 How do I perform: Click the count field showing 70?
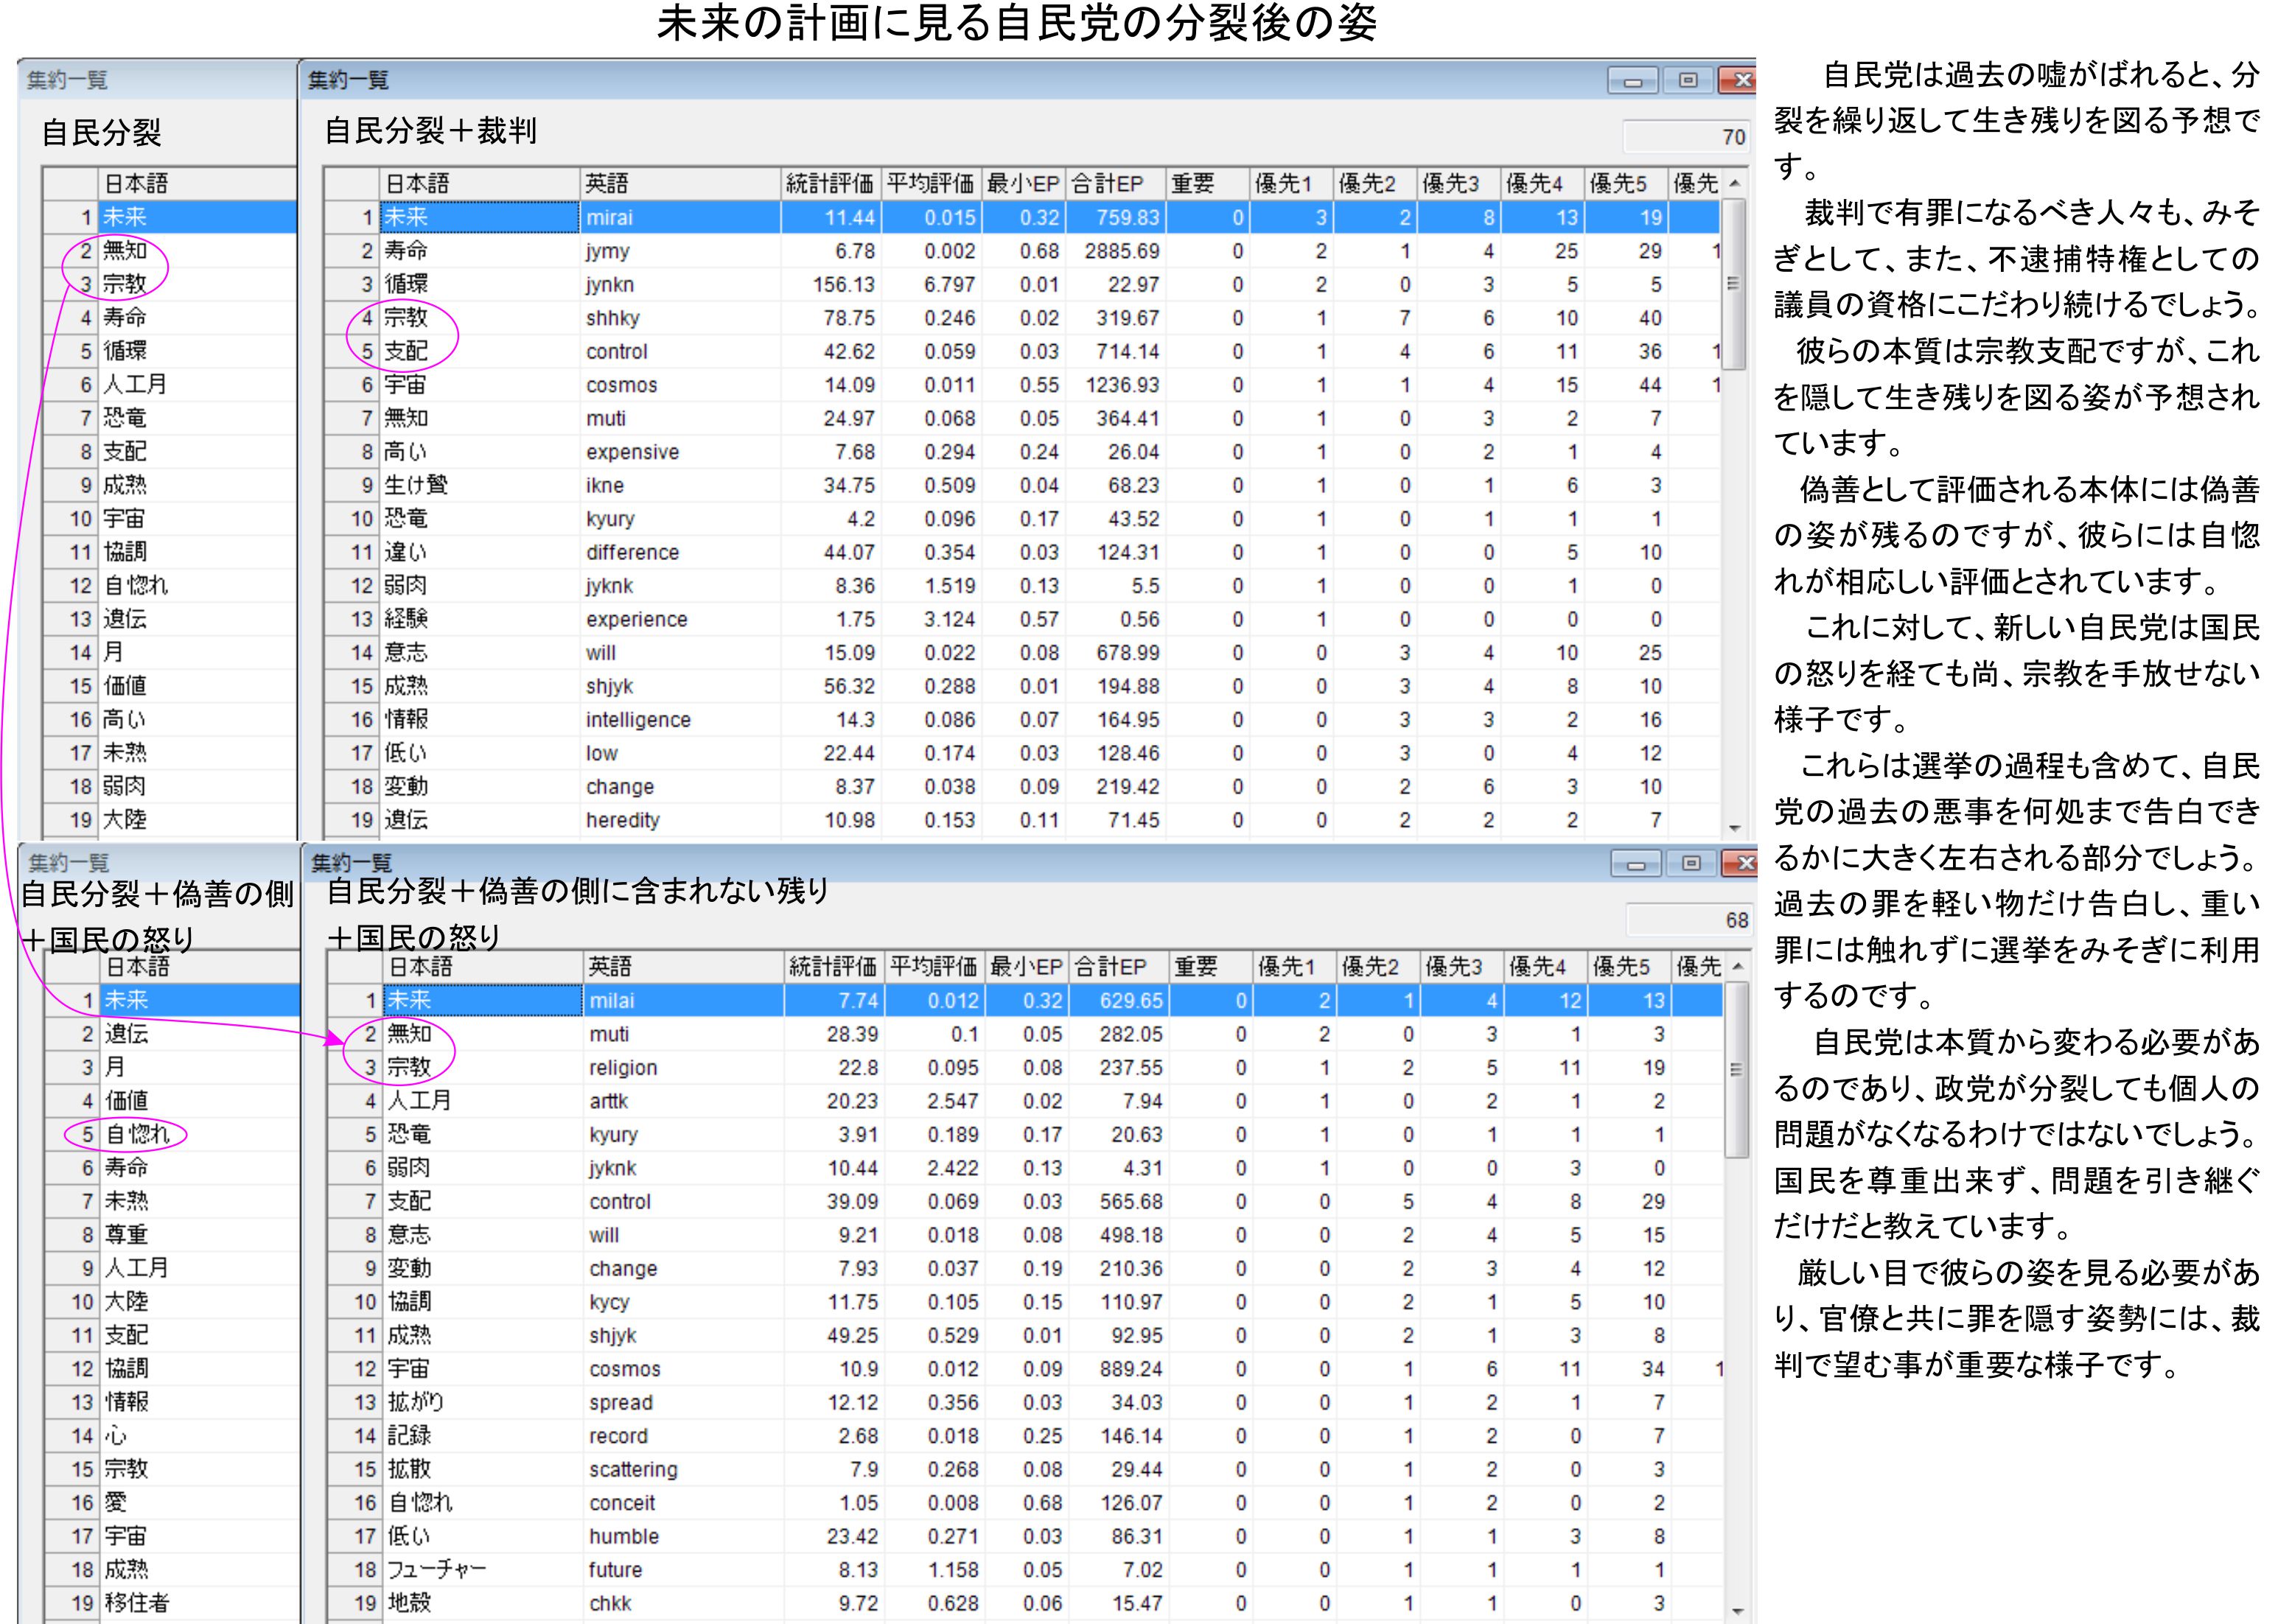pos(1686,137)
